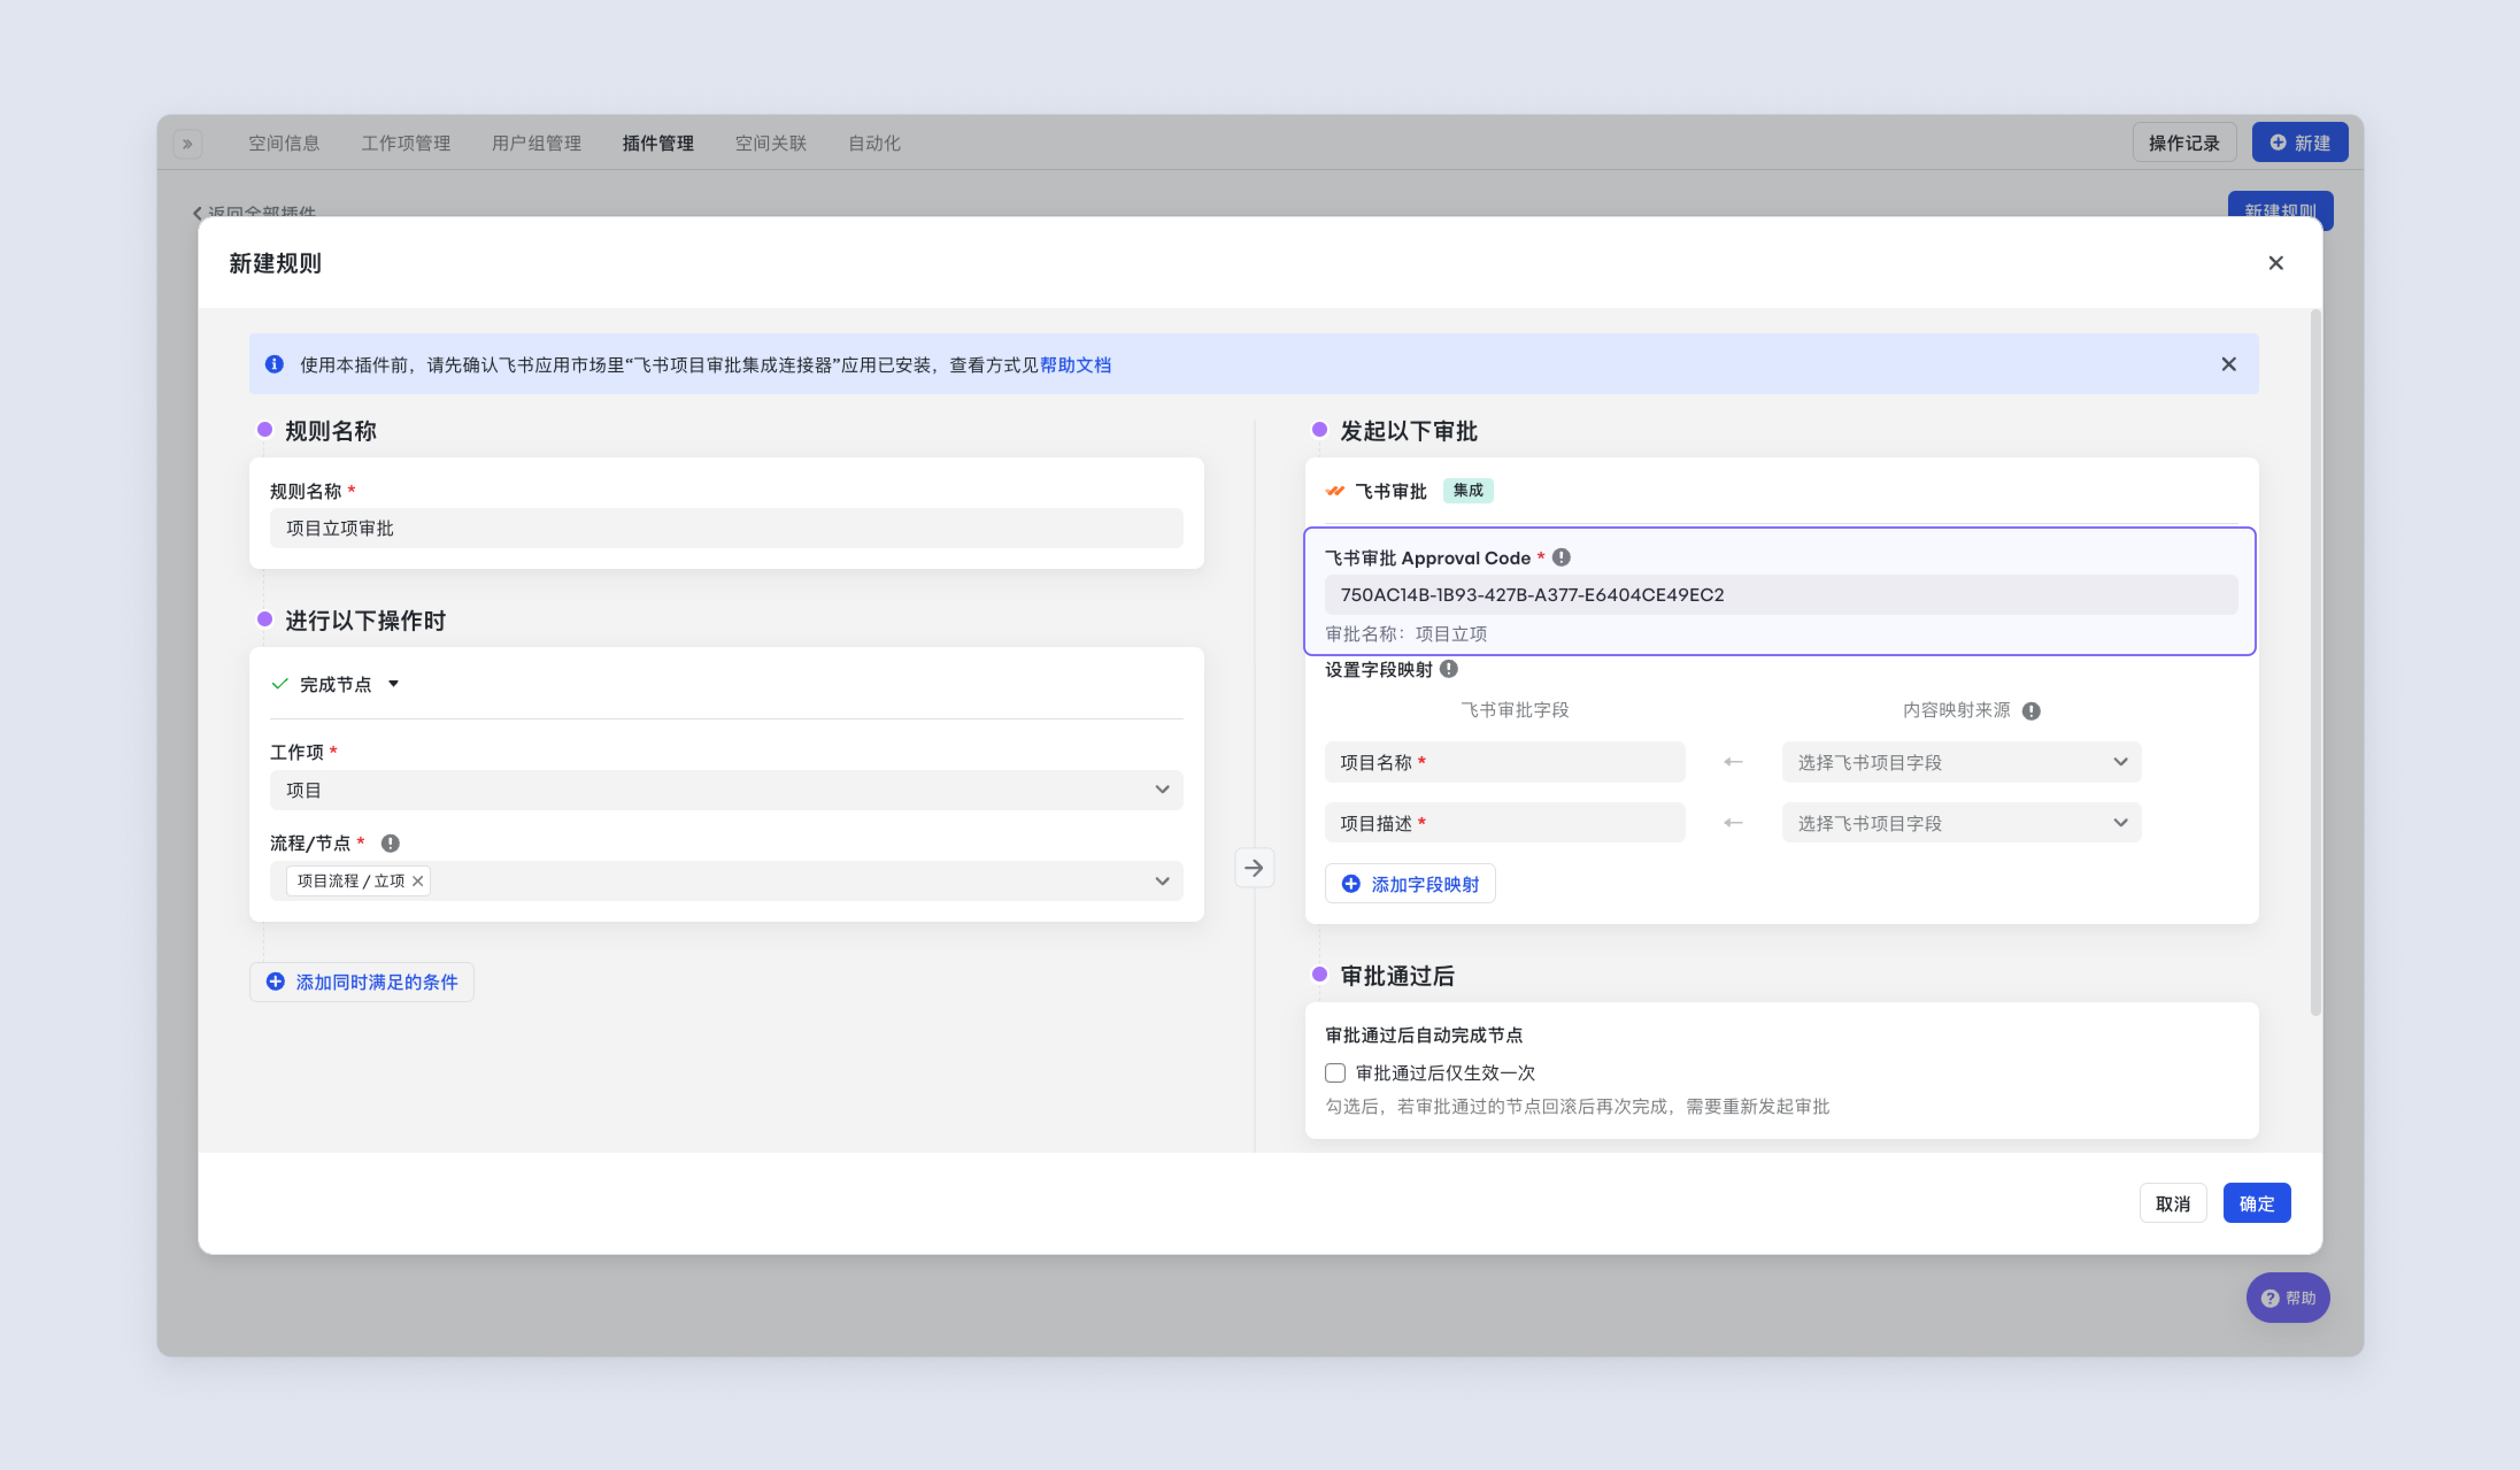Open the mapping source dropdown for 项目名称

(x=1961, y=762)
